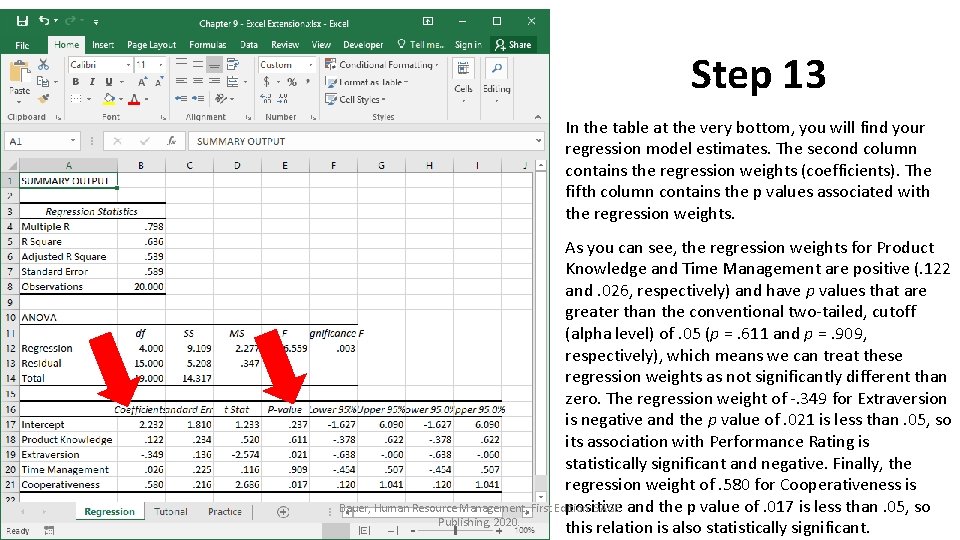Toggle Bottom Align (highlighted)
The width and height of the screenshot is (960, 540).
[x=214, y=64]
